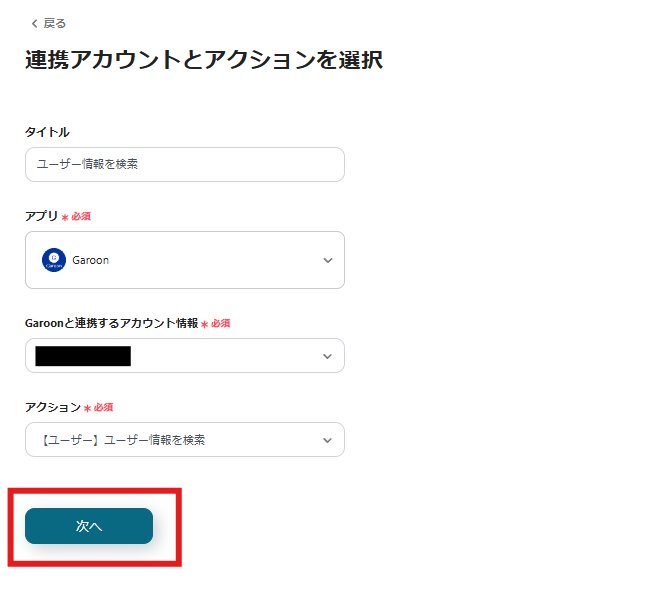
Task: Click the red asterisk beside アプリ
Action: click(65, 217)
